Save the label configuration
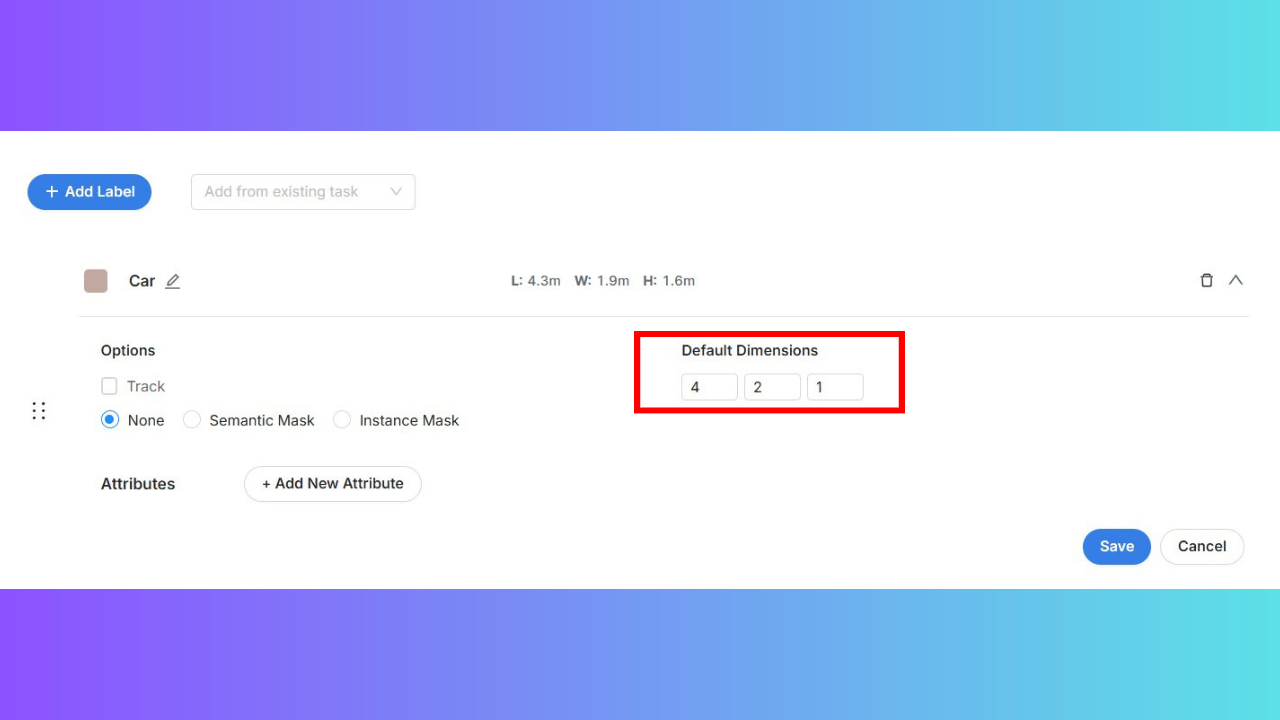This screenshot has height=720, width=1280. coord(1116,547)
